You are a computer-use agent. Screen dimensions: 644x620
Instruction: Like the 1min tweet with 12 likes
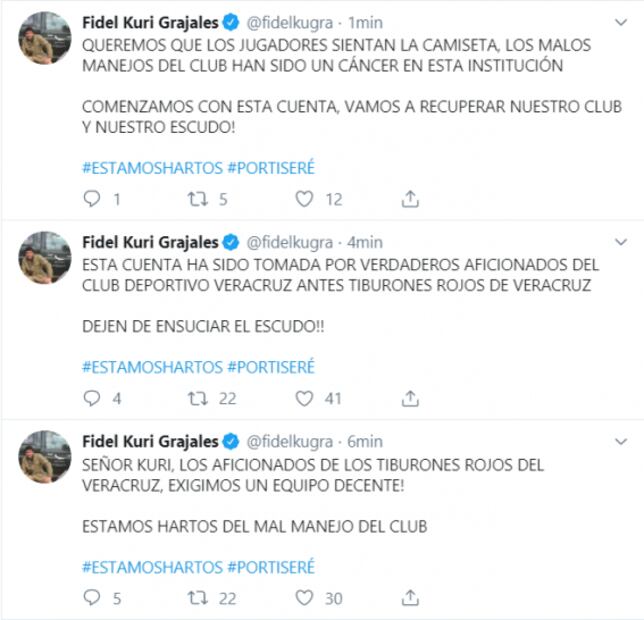[304, 199]
